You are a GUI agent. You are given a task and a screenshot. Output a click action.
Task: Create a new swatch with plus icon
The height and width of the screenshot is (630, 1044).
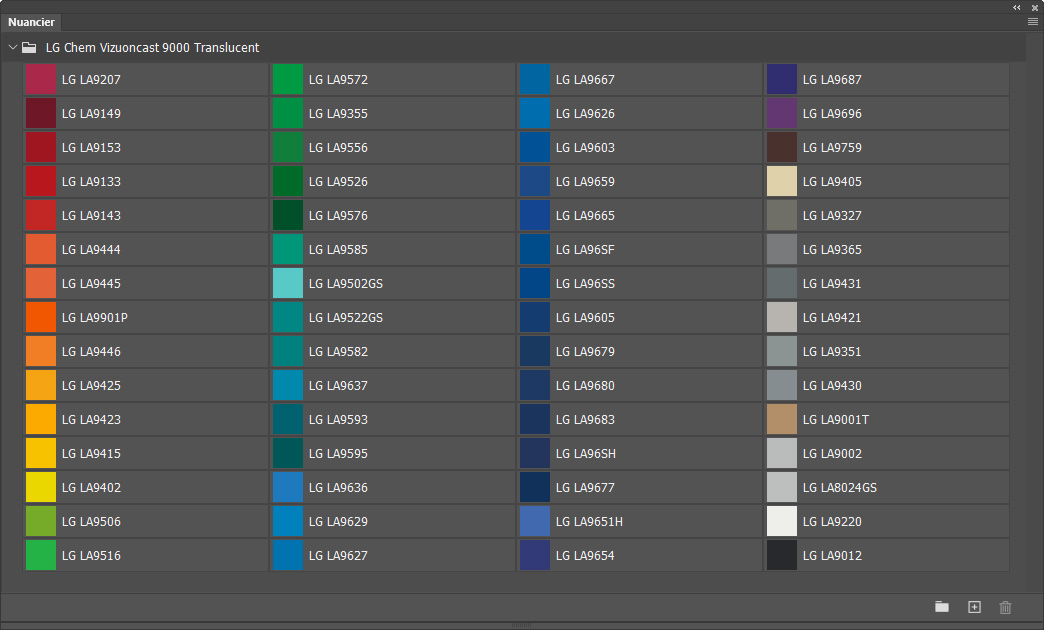(x=974, y=607)
